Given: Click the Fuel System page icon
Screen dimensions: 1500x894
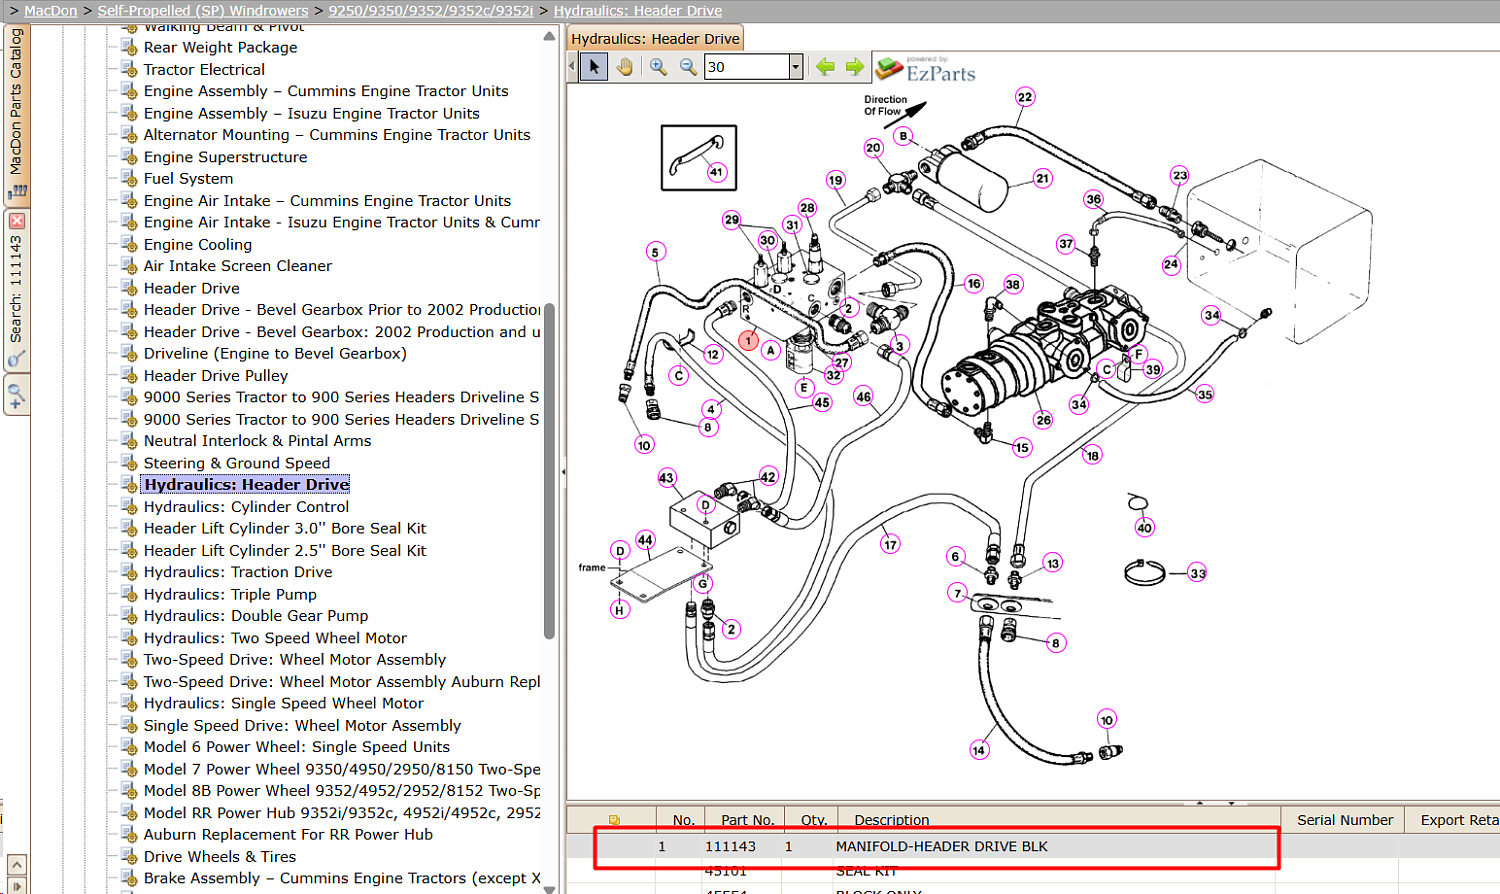Looking at the screenshot, I should click(x=129, y=178).
